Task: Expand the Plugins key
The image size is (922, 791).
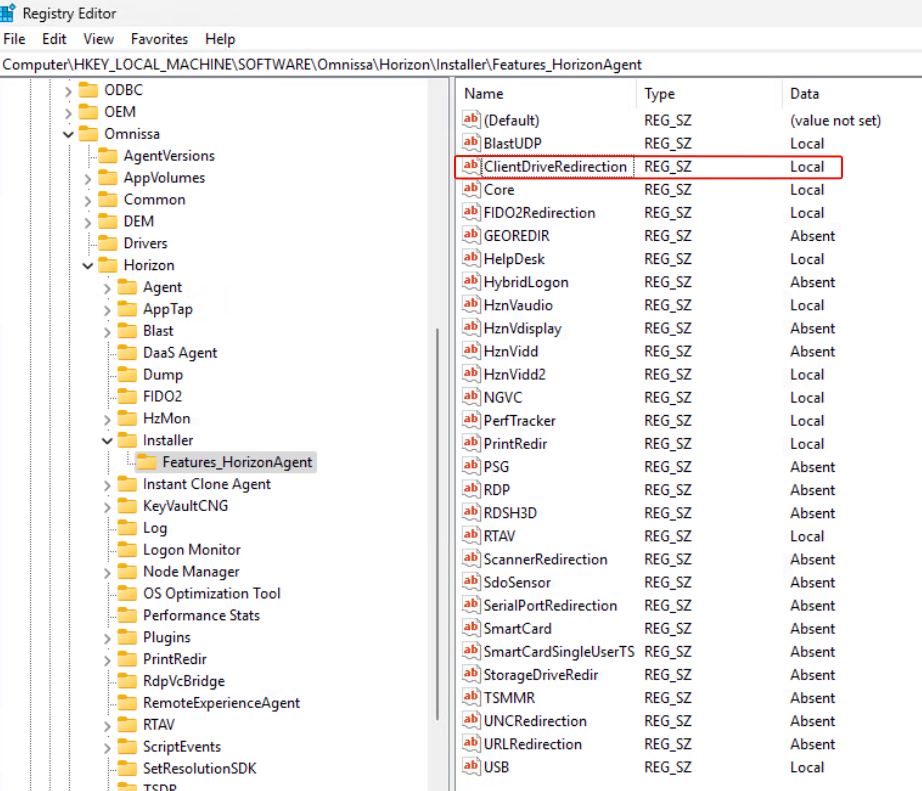Action: (x=107, y=638)
